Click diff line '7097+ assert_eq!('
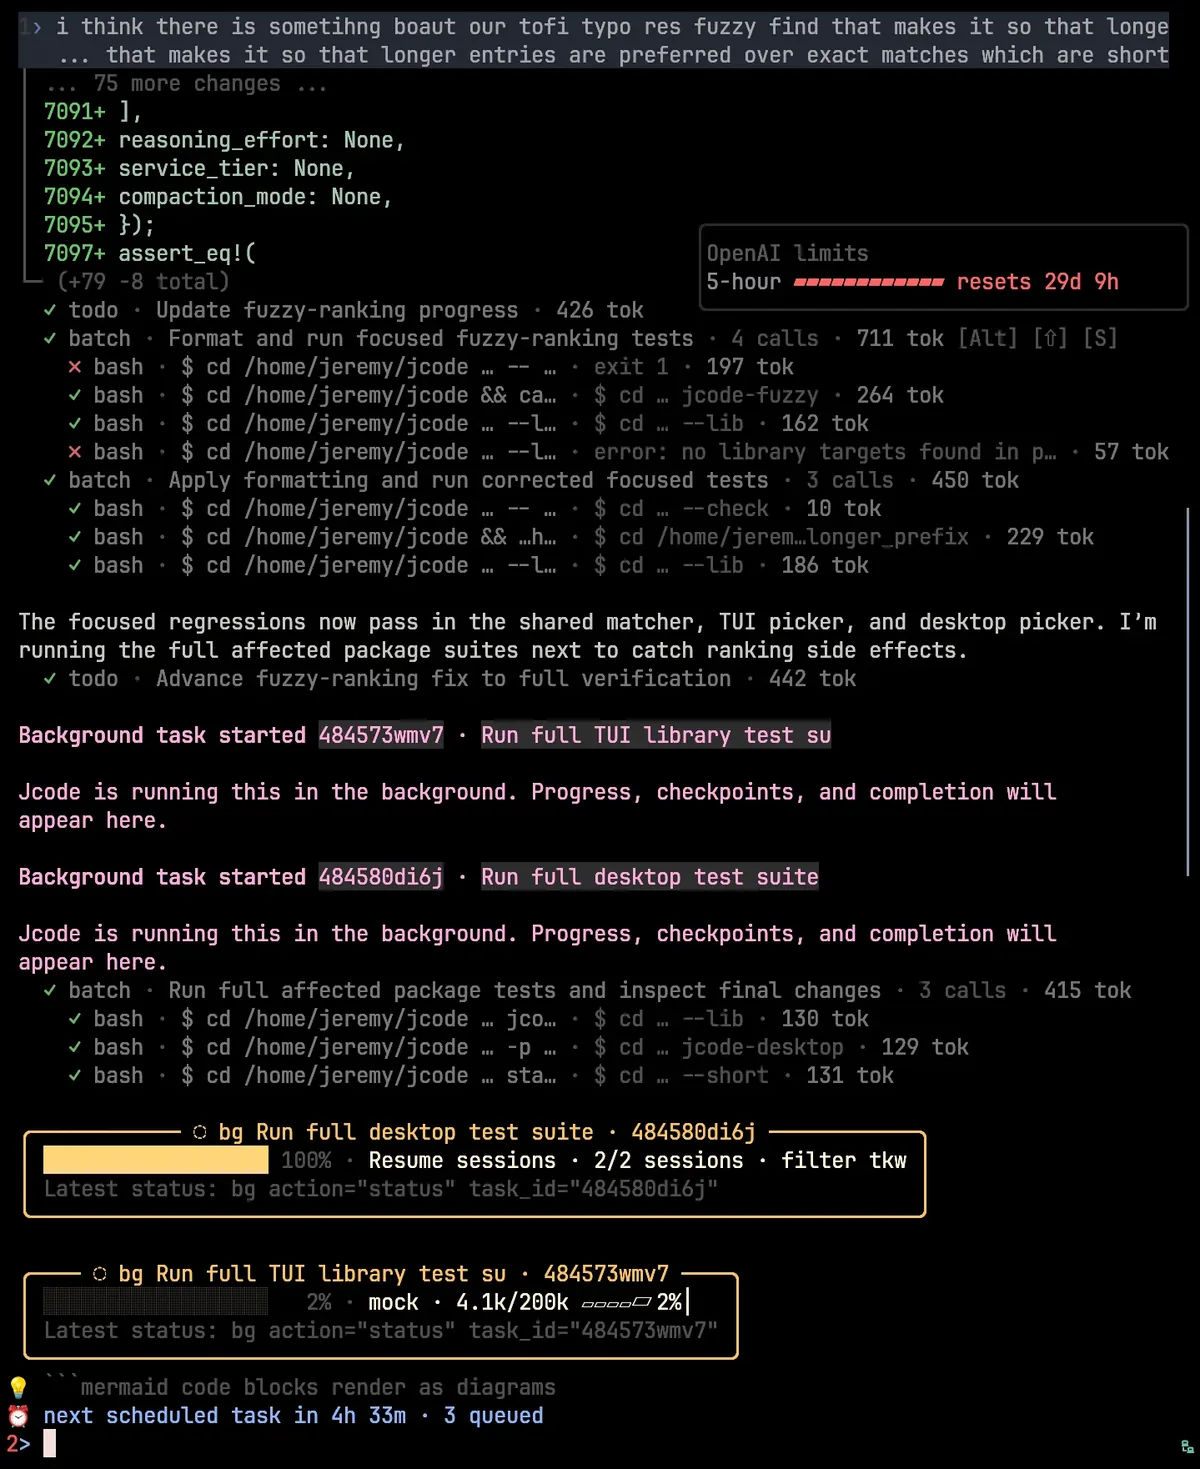The width and height of the screenshot is (1200, 1469). pyautogui.click(x=150, y=254)
